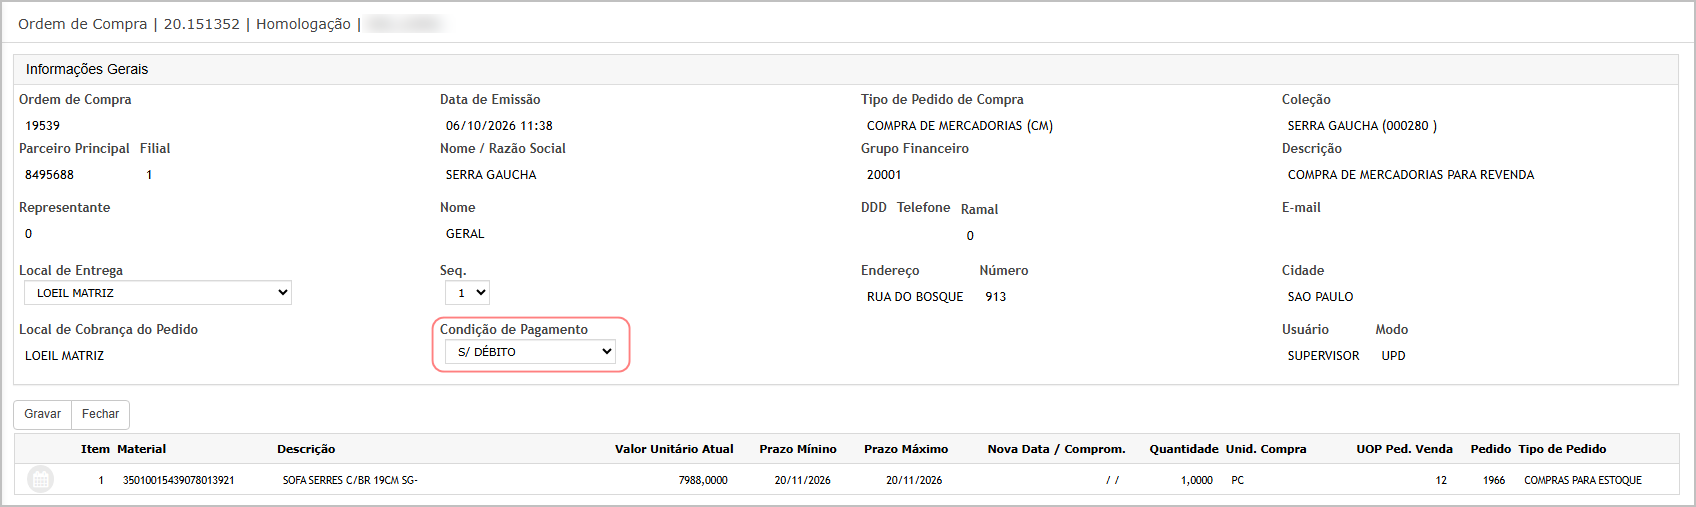This screenshot has width=1696, height=507.
Task: Click the COMPRAS PARA ESTOQUE cell
Action: tap(1583, 480)
